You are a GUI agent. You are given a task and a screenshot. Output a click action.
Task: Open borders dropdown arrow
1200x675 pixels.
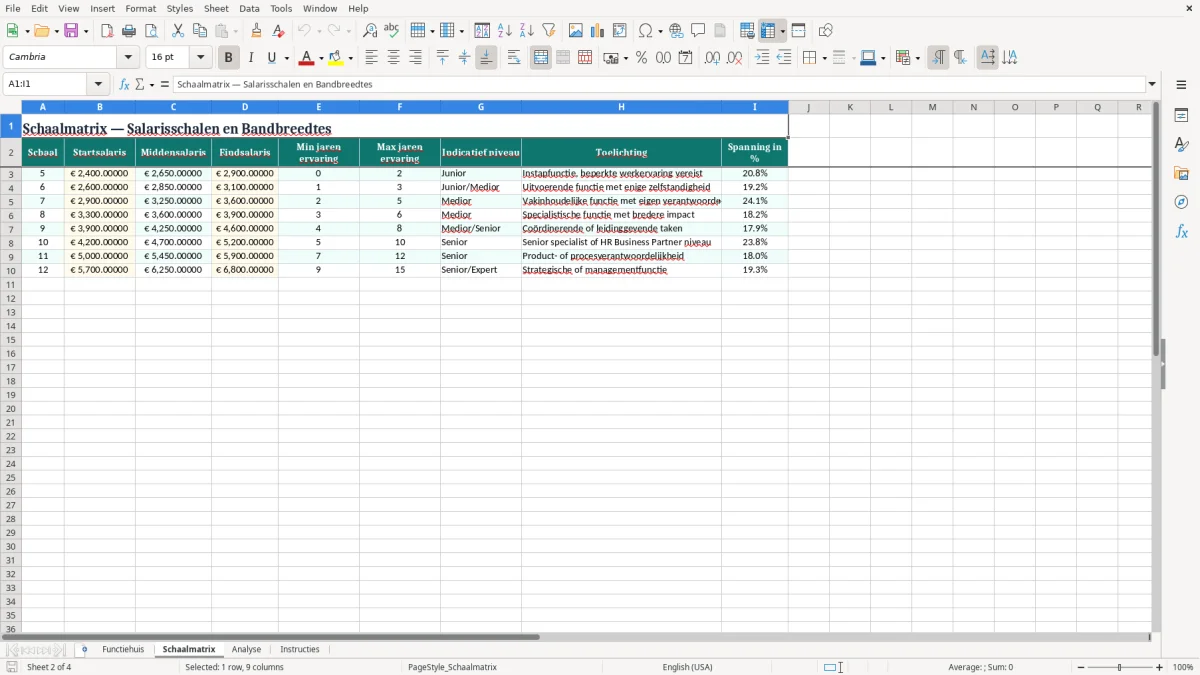click(x=823, y=58)
